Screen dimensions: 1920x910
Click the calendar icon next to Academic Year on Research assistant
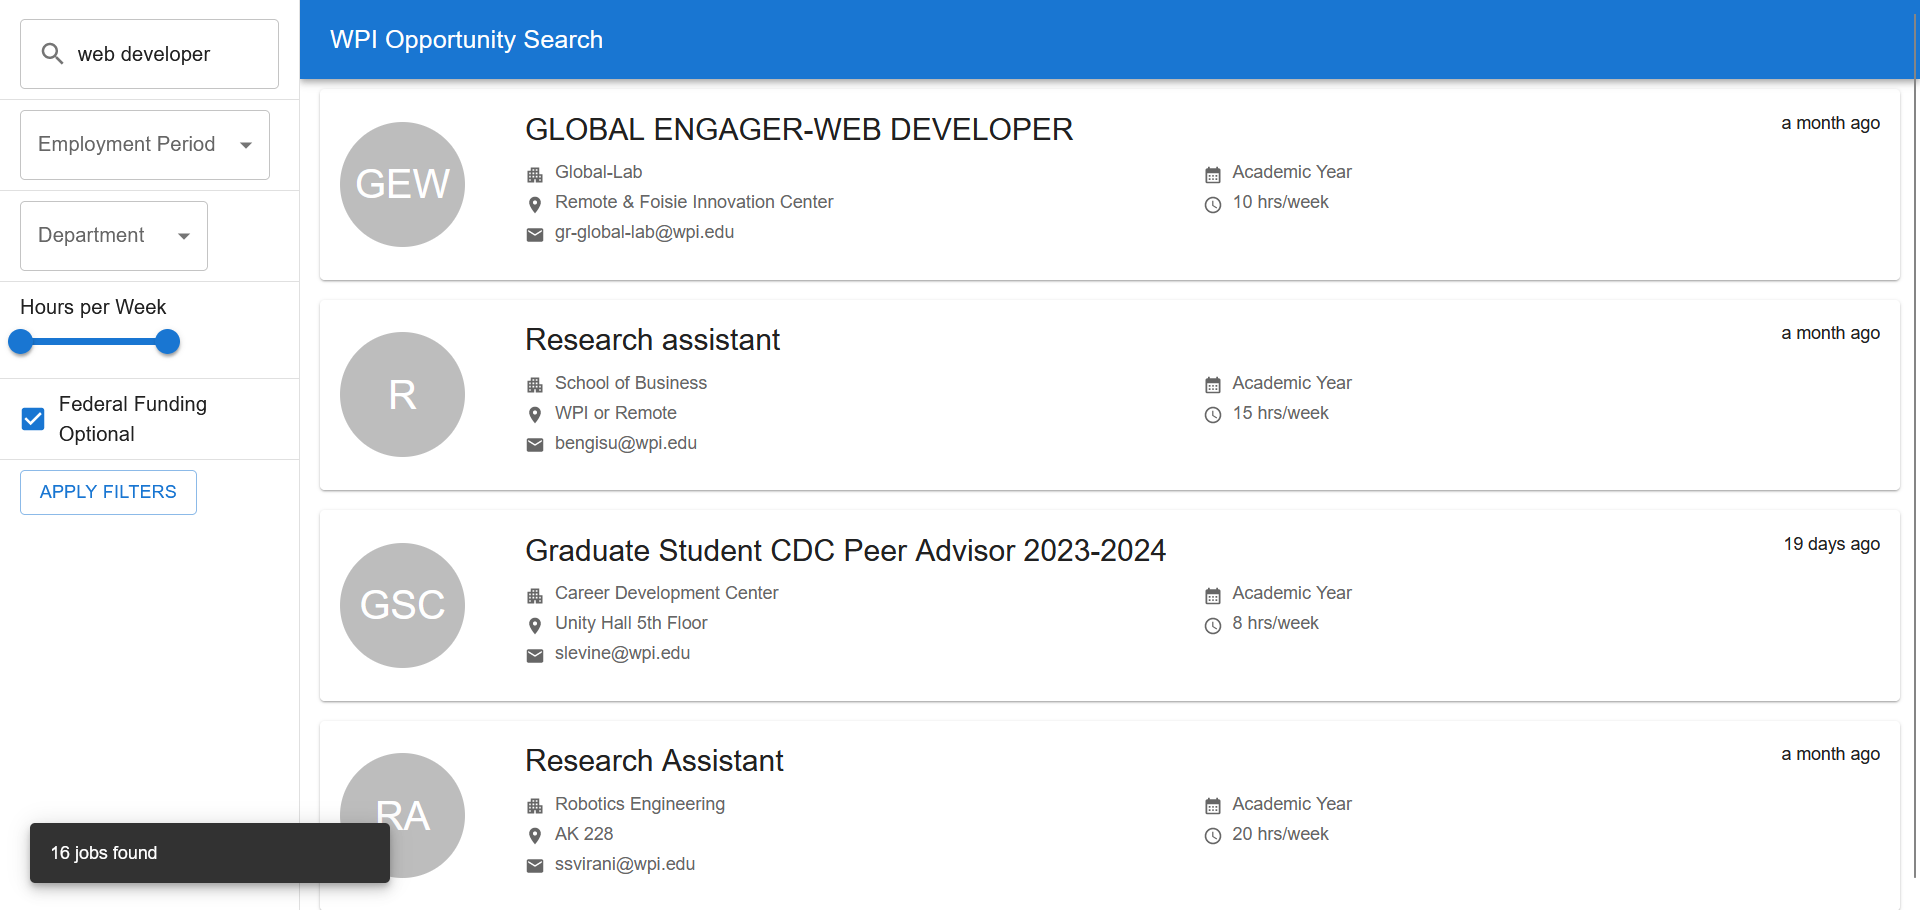tap(1213, 384)
